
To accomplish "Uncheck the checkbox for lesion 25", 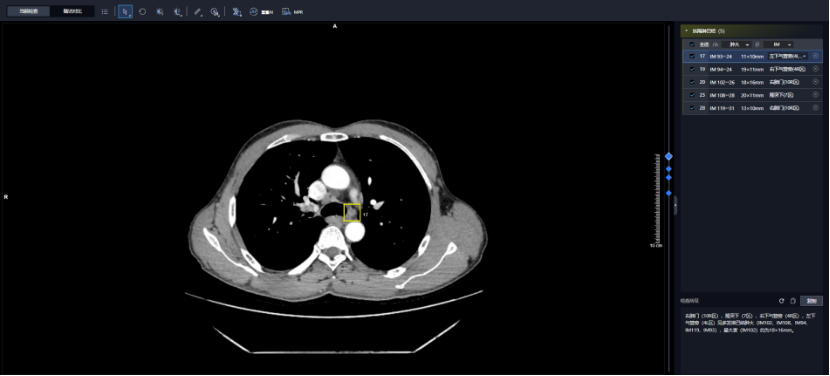I will pyautogui.click(x=692, y=95).
